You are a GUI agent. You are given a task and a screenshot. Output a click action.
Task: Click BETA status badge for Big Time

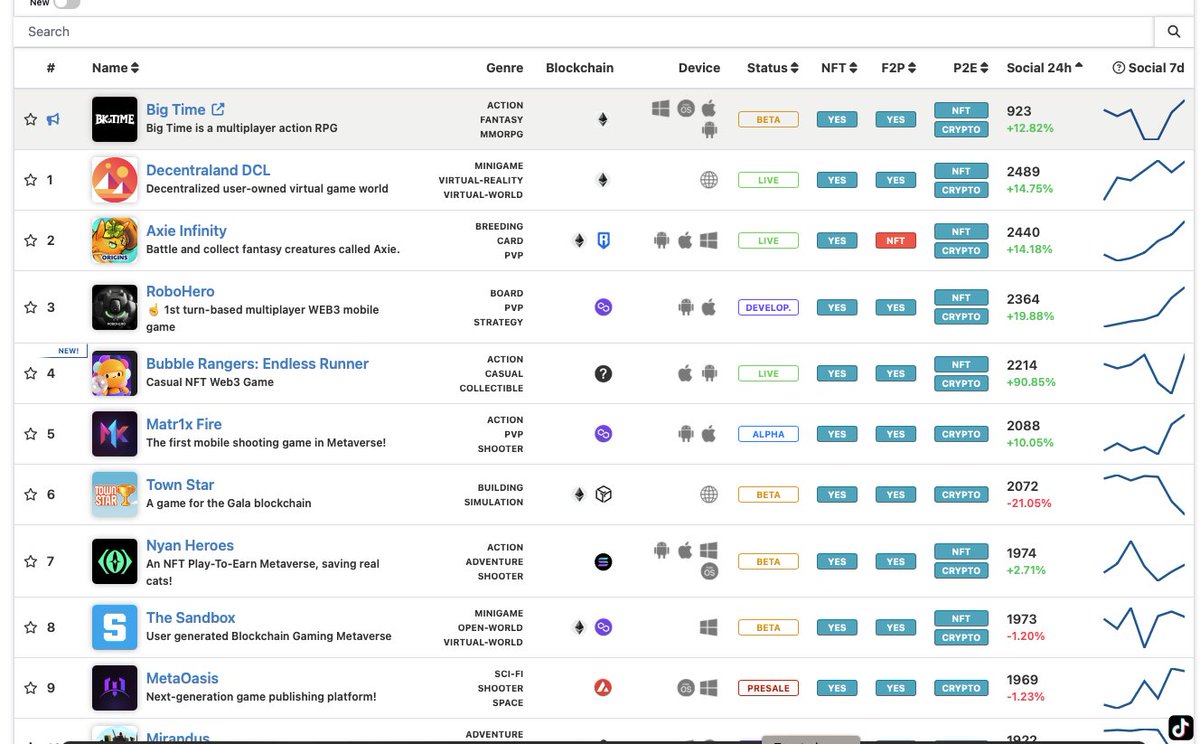pyautogui.click(x=768, y=119)
